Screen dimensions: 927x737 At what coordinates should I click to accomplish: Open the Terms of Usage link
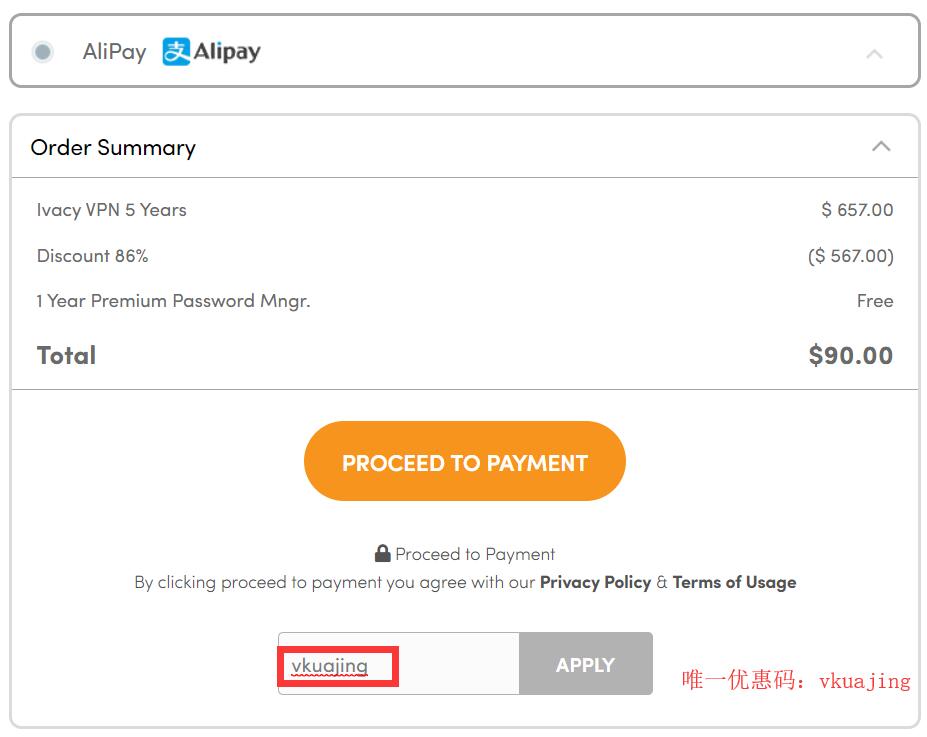734,582
